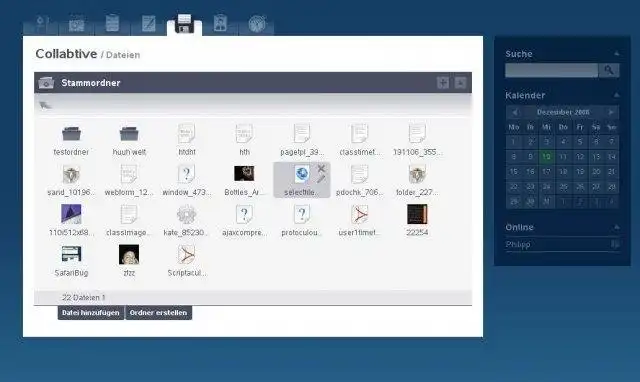Image resolution: width=640 pixels, height=382 pixels.
Task: Collapse the Stammordner panel with the arrow button
Action: [x=460, y=82]
